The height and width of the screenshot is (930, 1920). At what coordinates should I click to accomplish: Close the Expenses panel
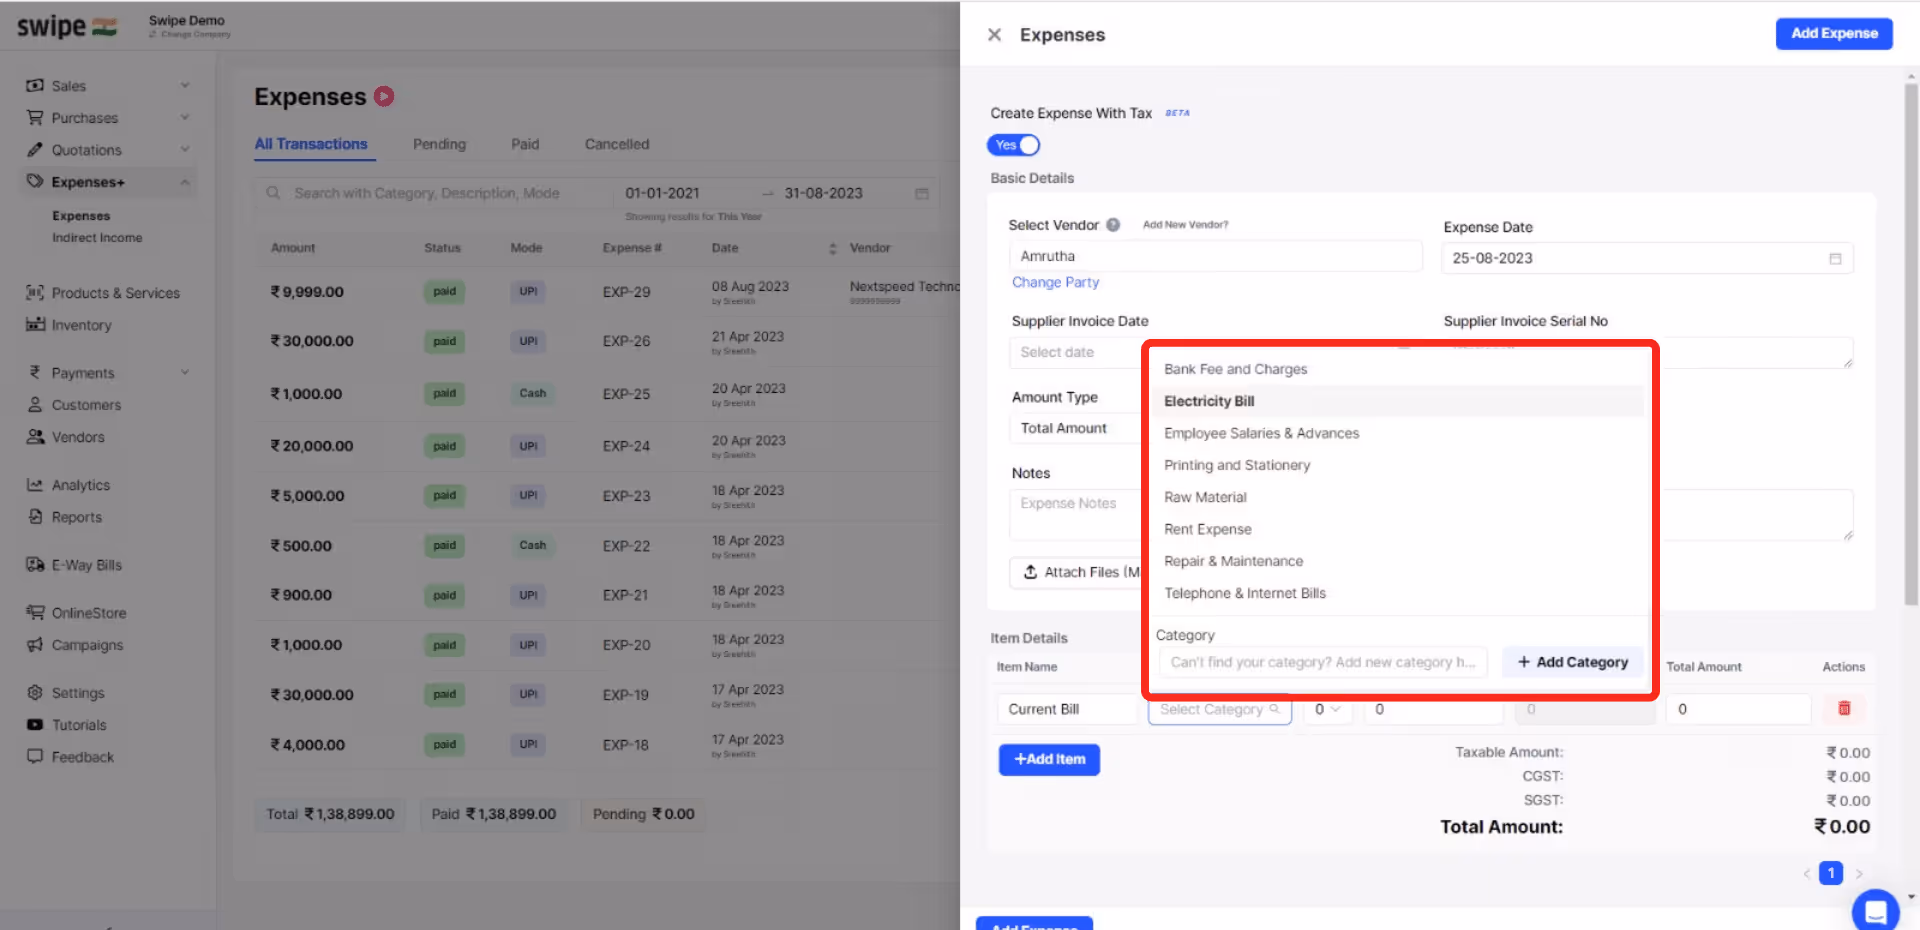coord(994,35)
